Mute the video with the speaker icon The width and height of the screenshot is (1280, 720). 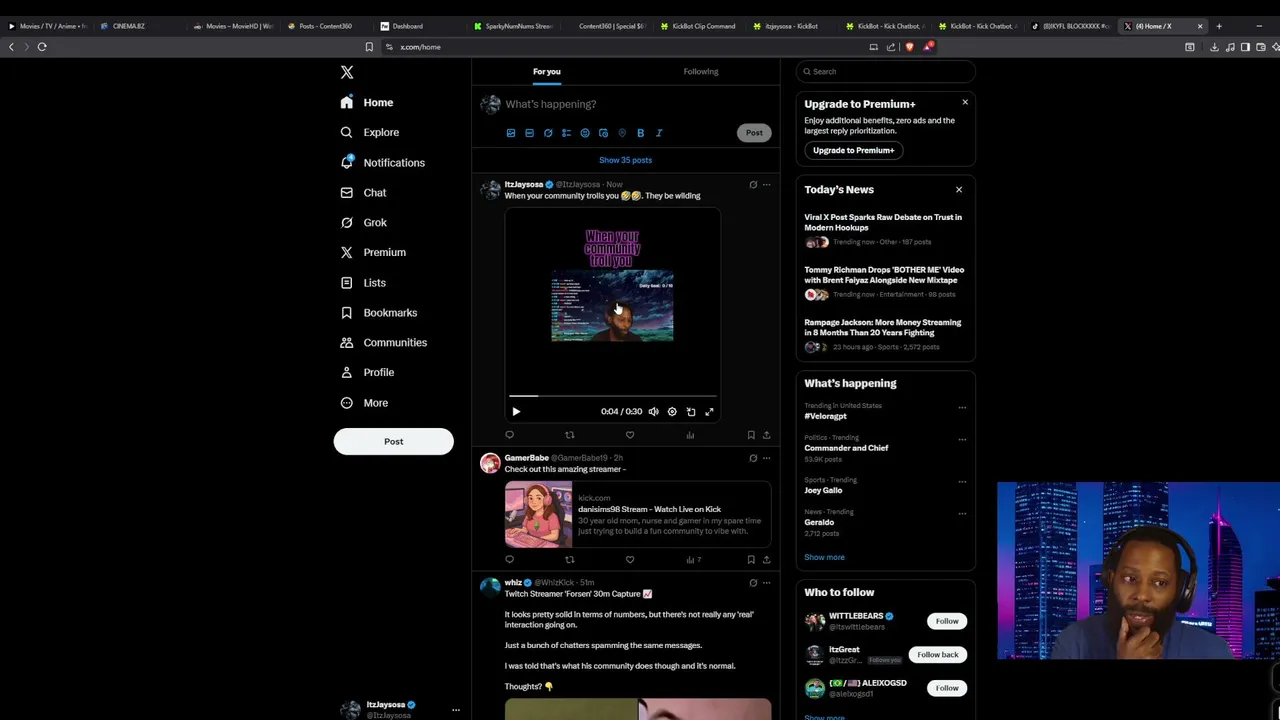(x=653, y=411)
